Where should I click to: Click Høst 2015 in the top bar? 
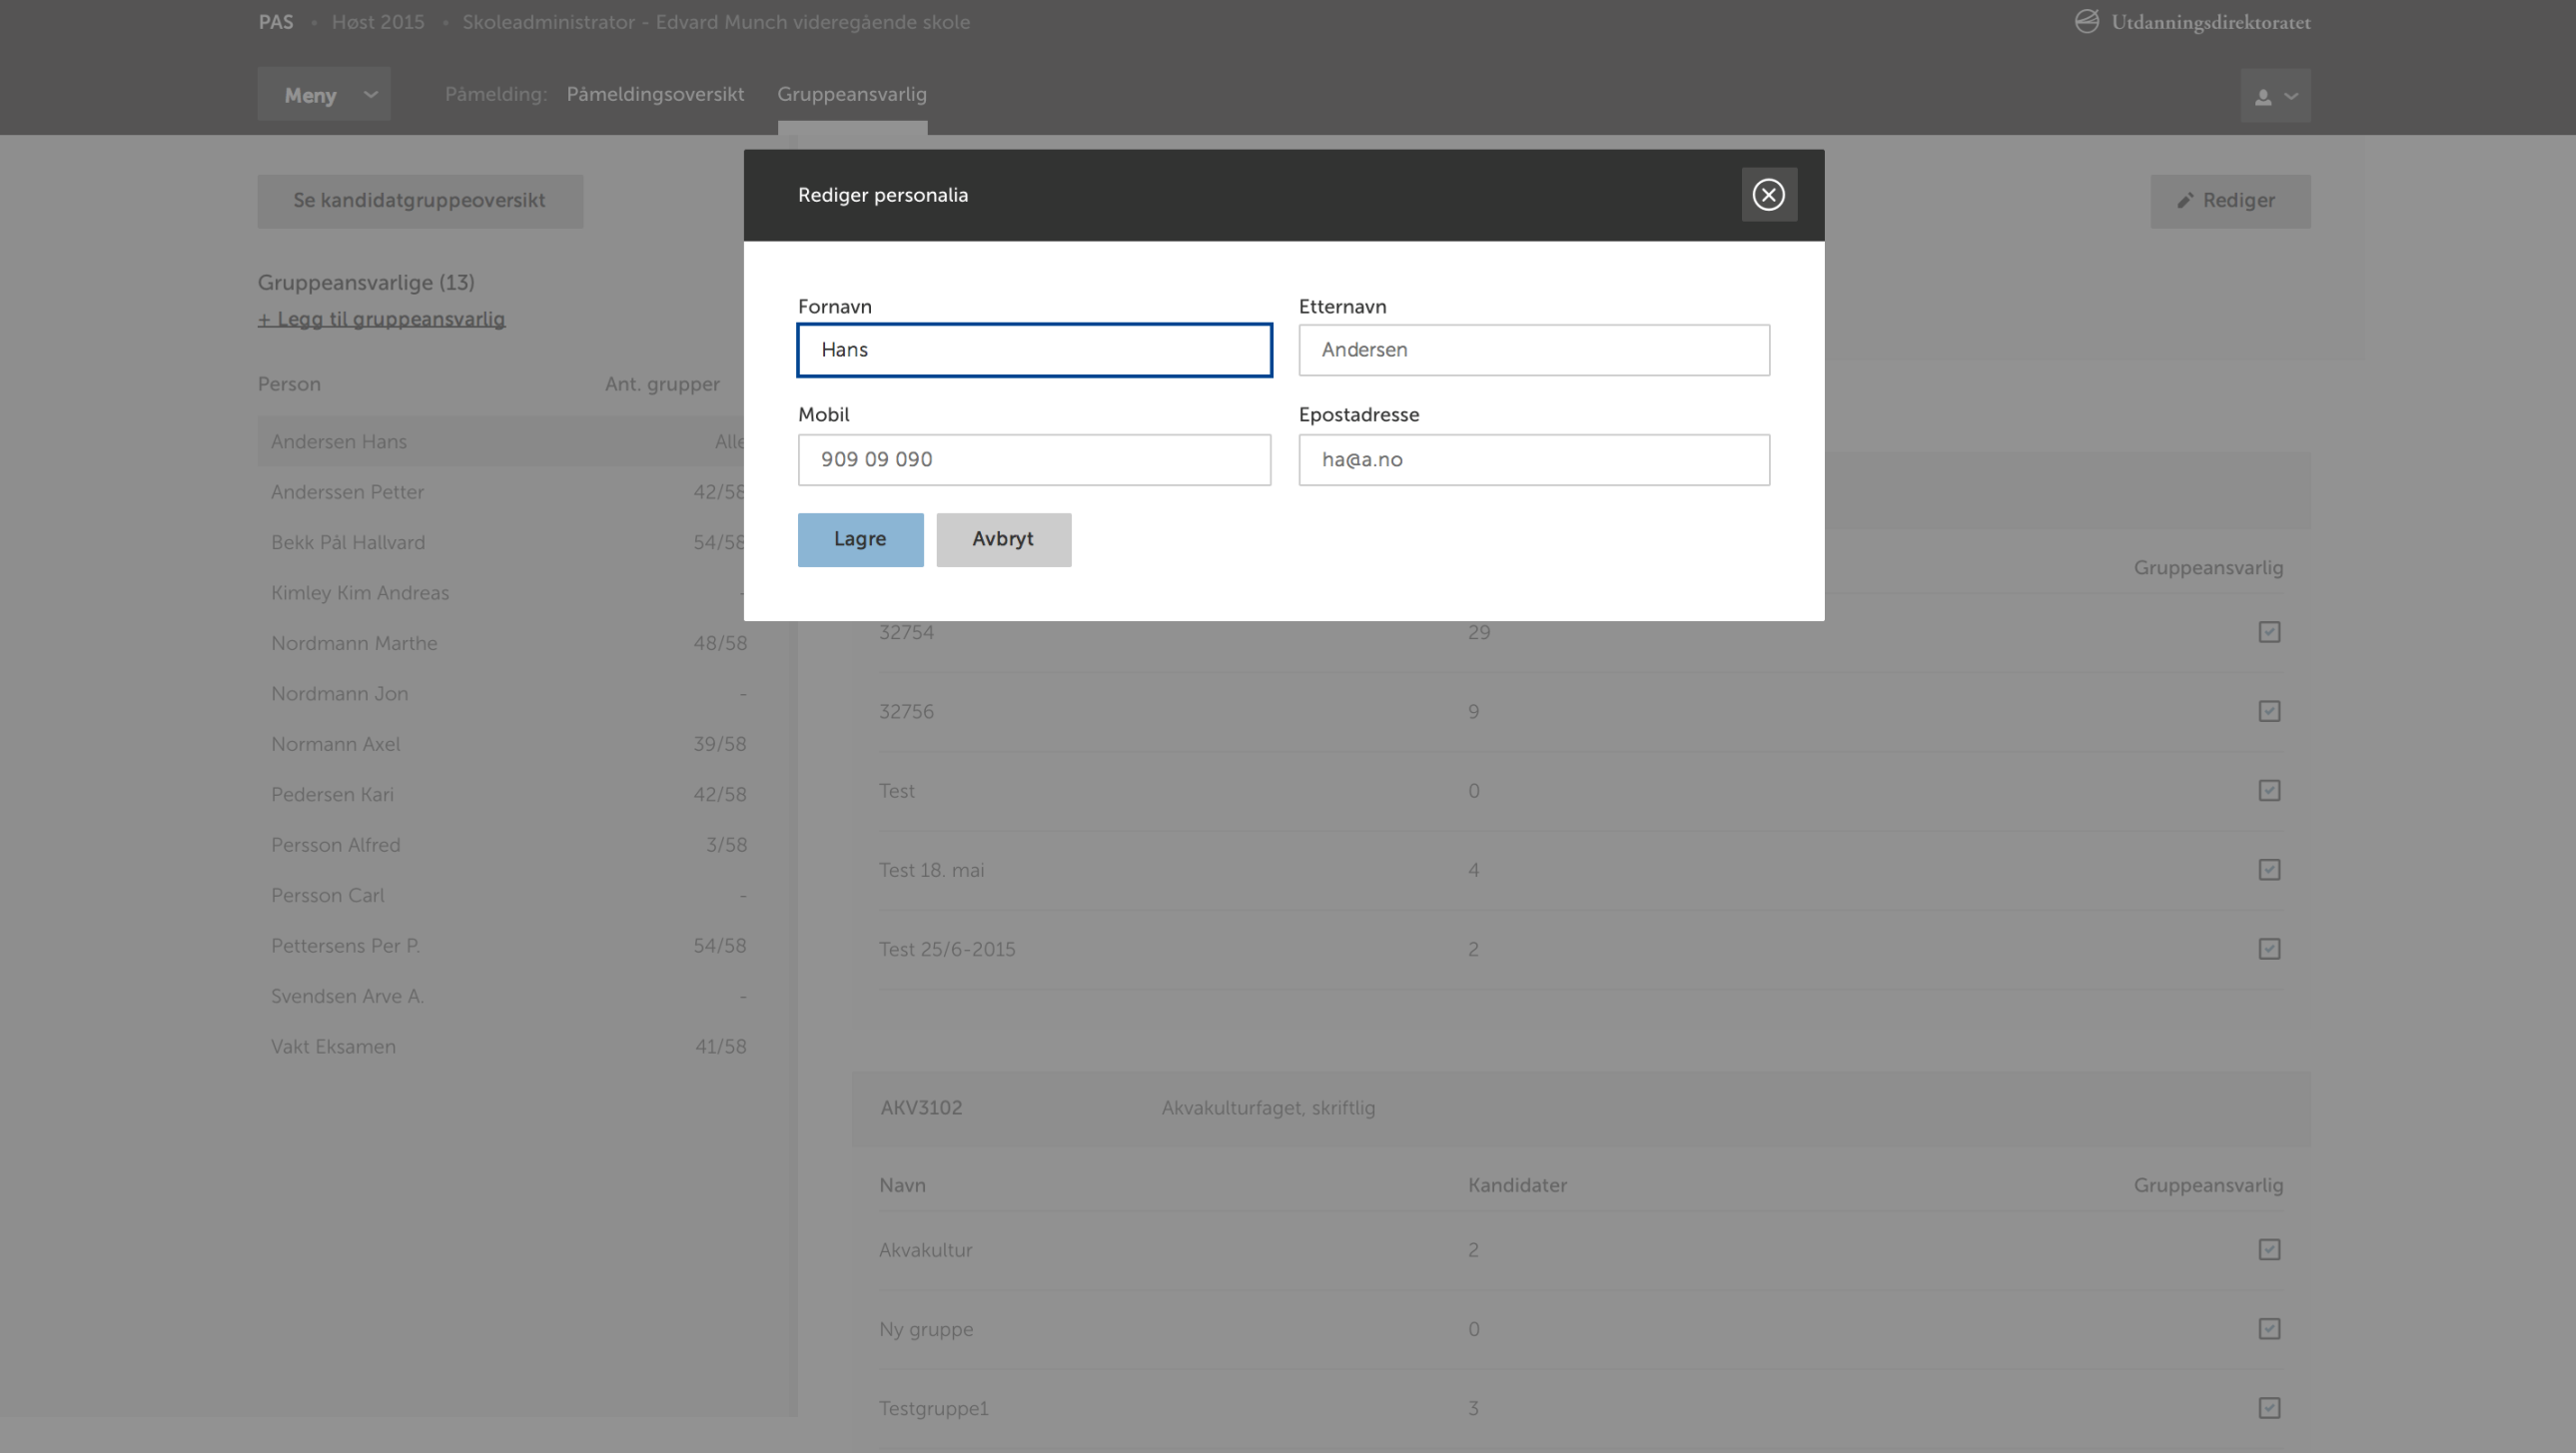378,22
